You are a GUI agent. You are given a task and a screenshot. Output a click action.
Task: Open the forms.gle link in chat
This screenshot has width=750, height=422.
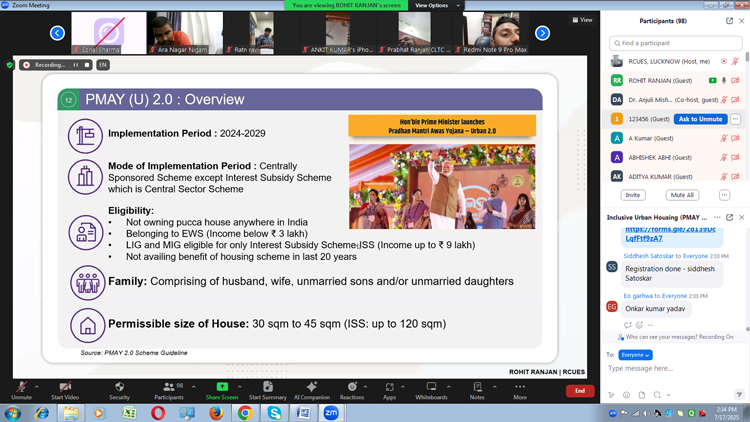click(x=670, y=233)
